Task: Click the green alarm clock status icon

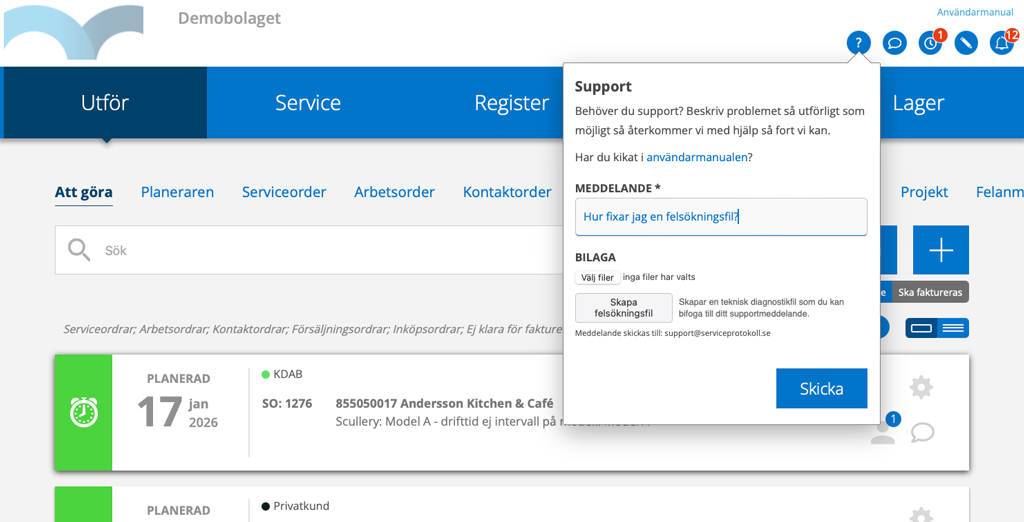Action: coord(84,412)
